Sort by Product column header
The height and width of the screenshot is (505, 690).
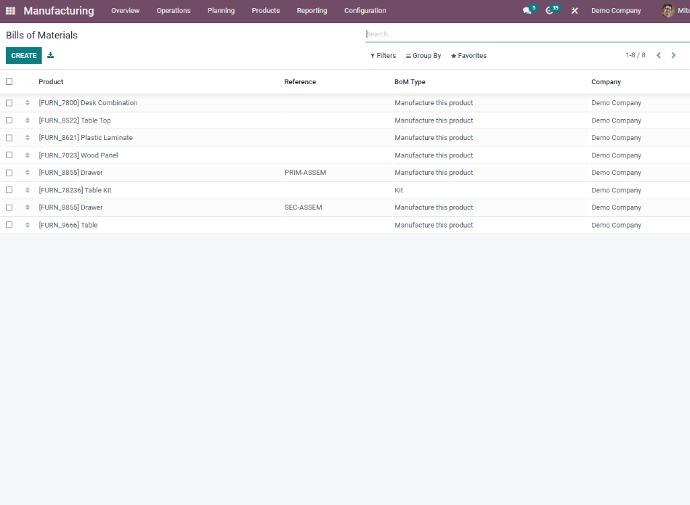pyautogui.click(x=51, y=82)
